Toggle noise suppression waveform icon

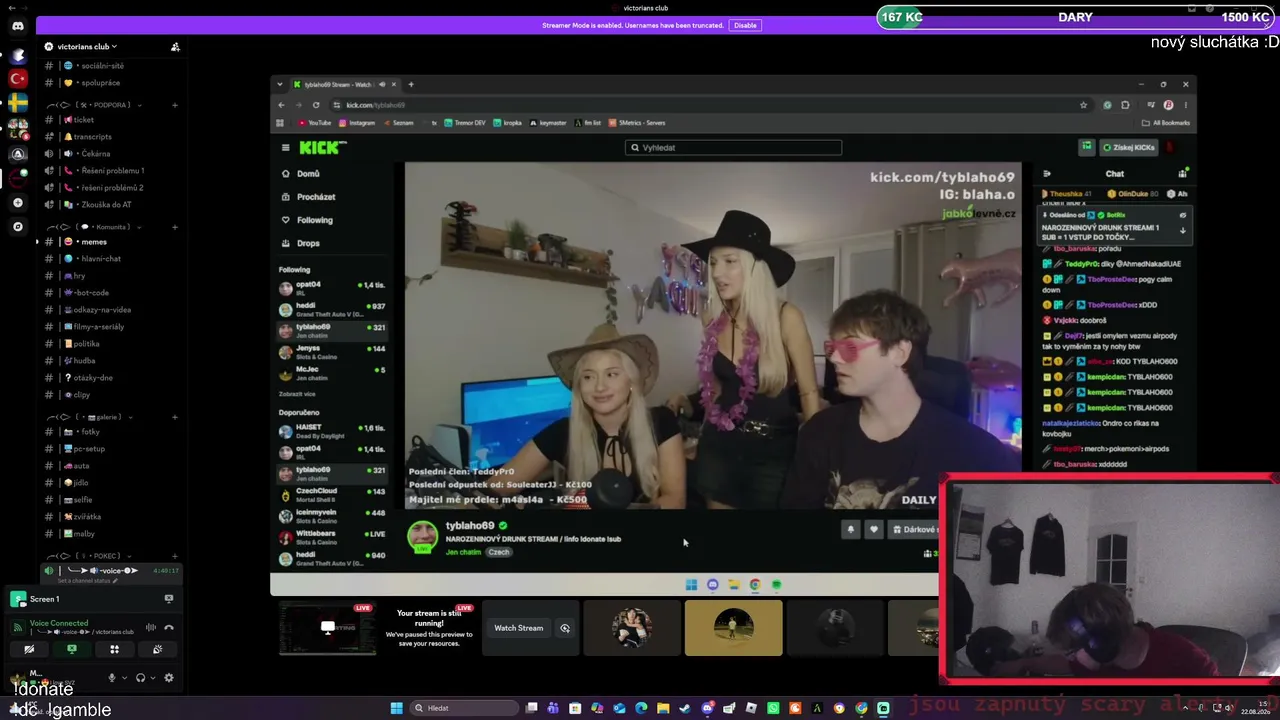coord(151,628)
